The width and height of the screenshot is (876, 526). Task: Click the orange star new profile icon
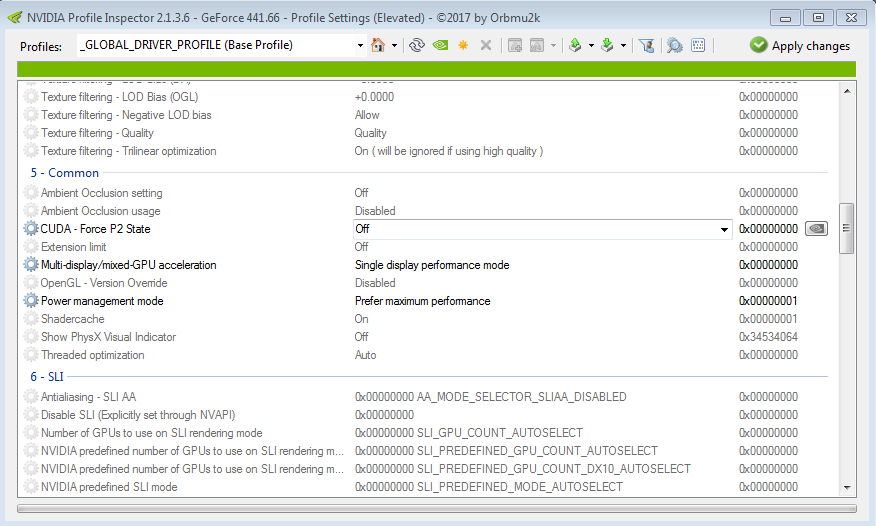[x=463, y=45]
